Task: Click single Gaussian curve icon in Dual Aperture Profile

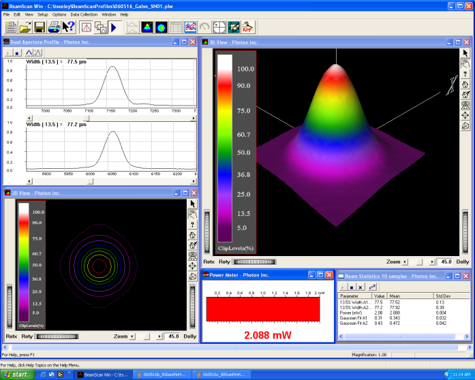Action: point(29,53)
